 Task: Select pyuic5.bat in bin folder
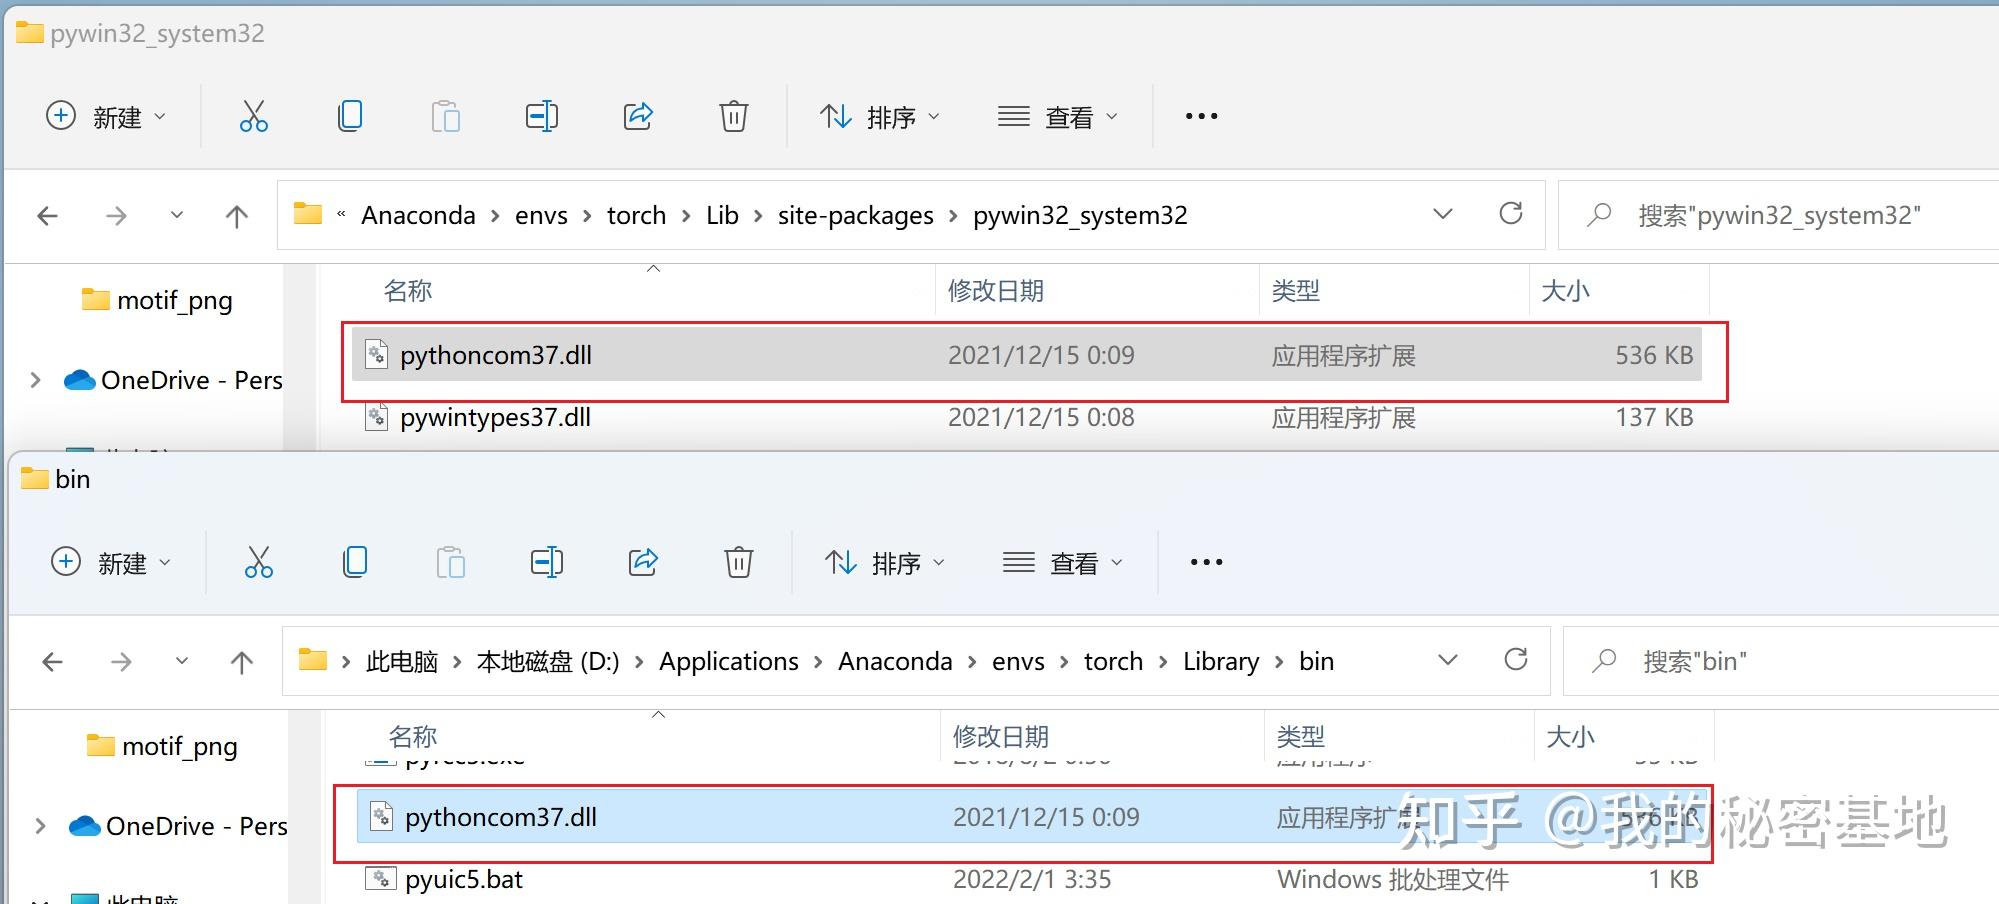(464, 879)
